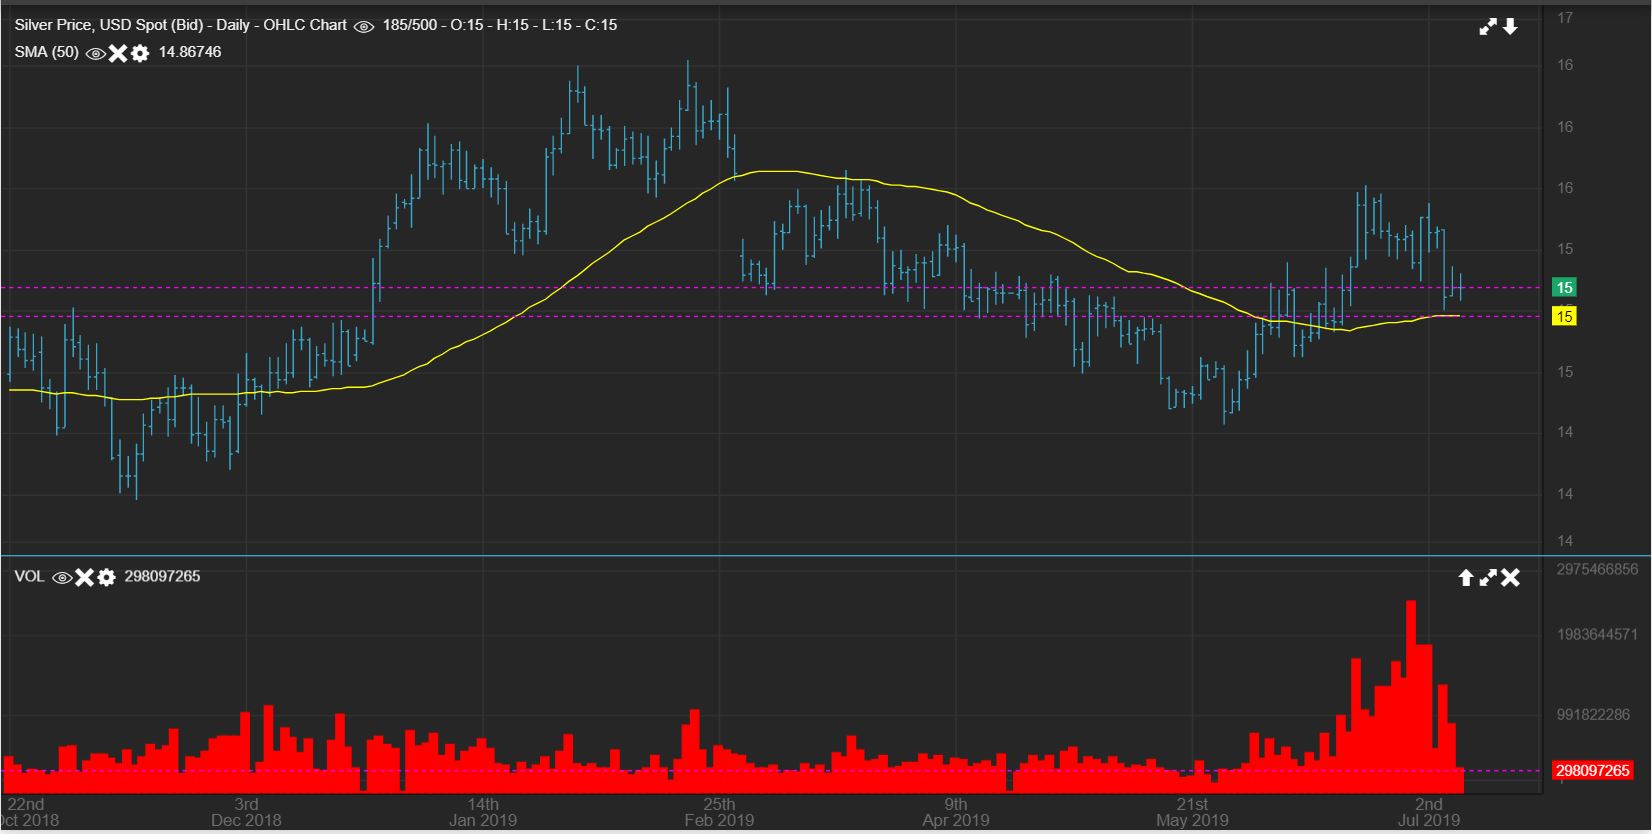Open VOL indicator settings gear
The width and height of the screenshot is (1652, 834).
(106, 577)
